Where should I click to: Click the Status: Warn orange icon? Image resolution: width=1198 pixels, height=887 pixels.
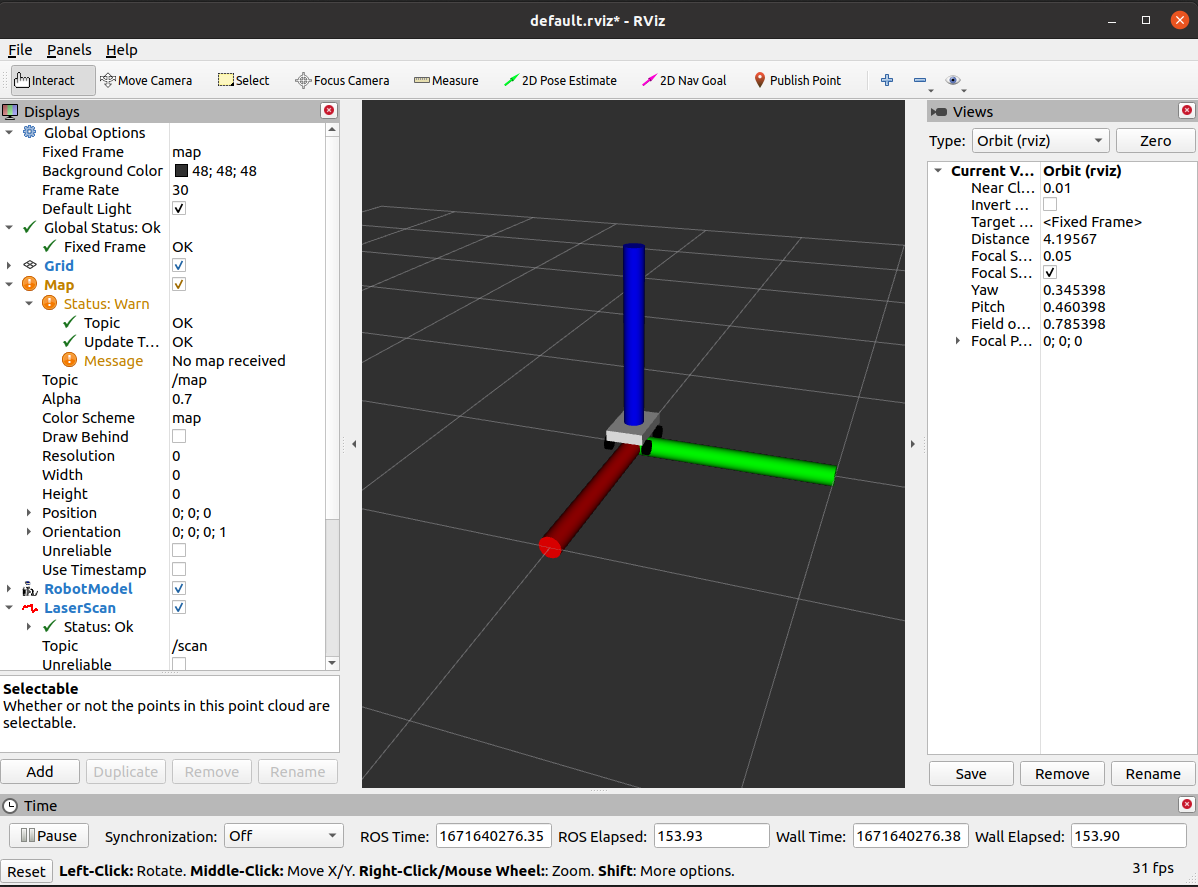(50, 303)
